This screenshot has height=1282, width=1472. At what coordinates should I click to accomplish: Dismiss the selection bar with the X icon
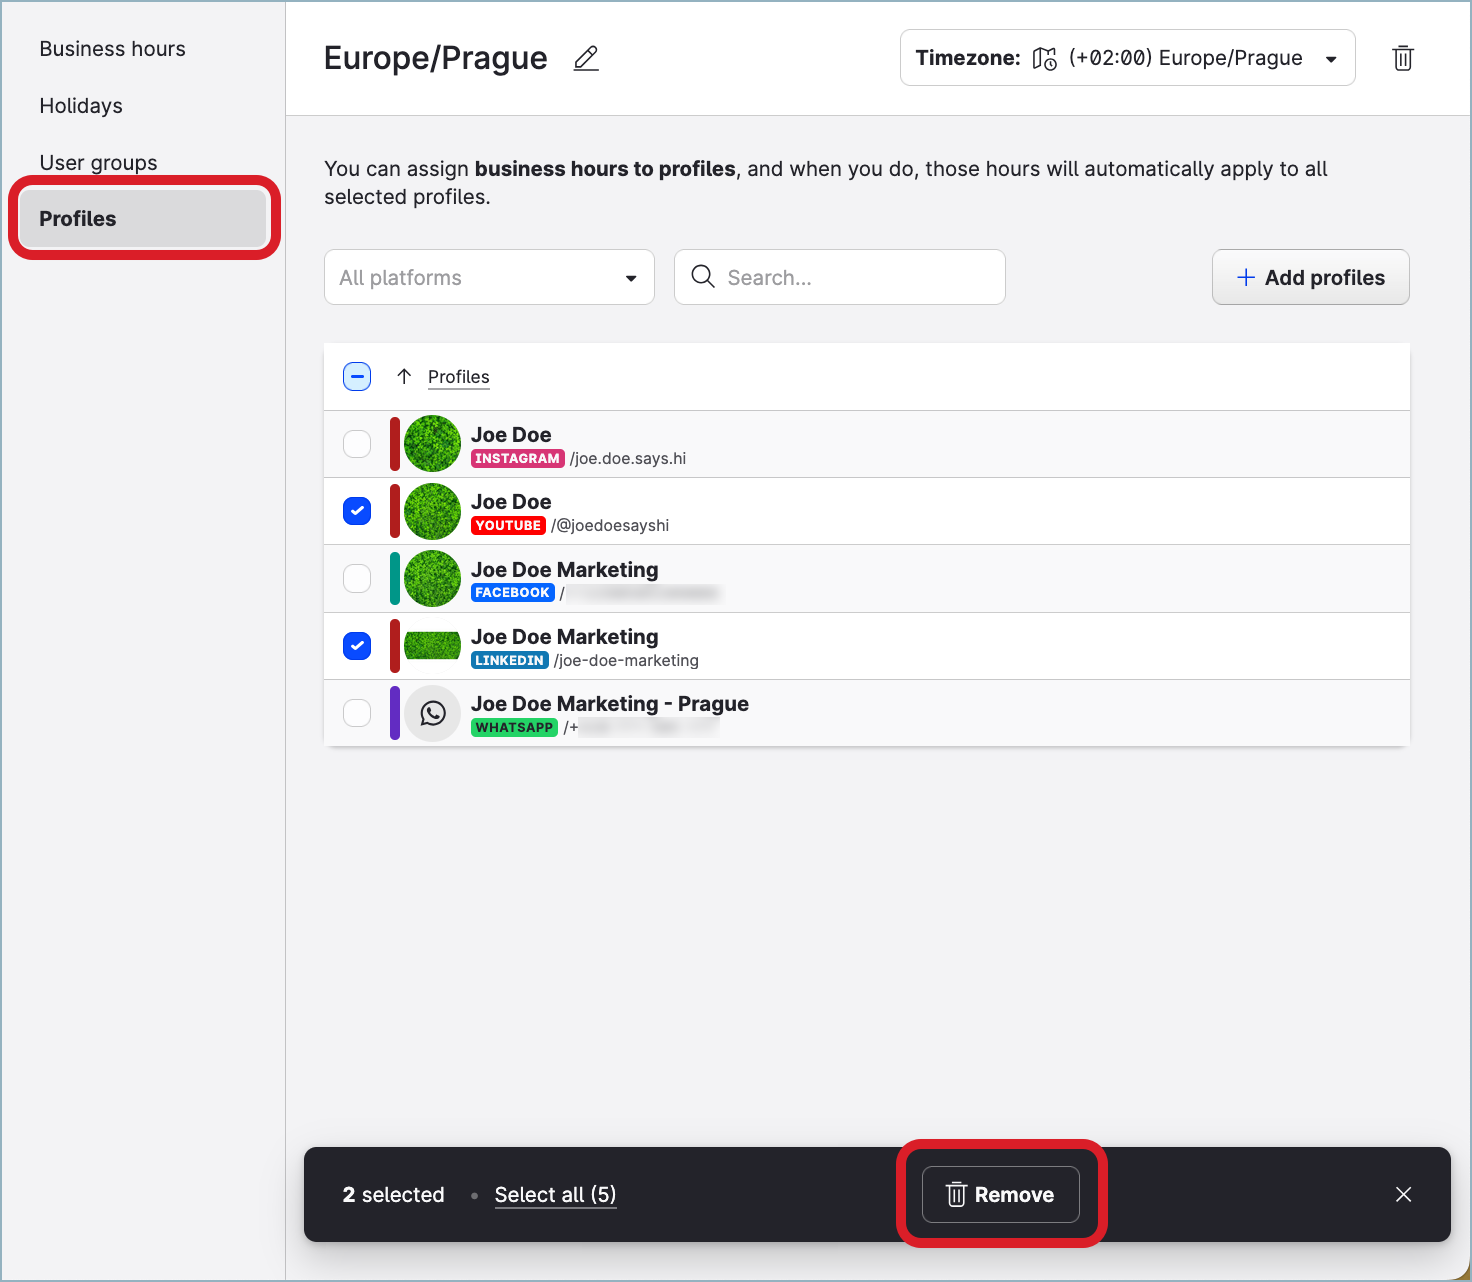click(1403, 1194)
